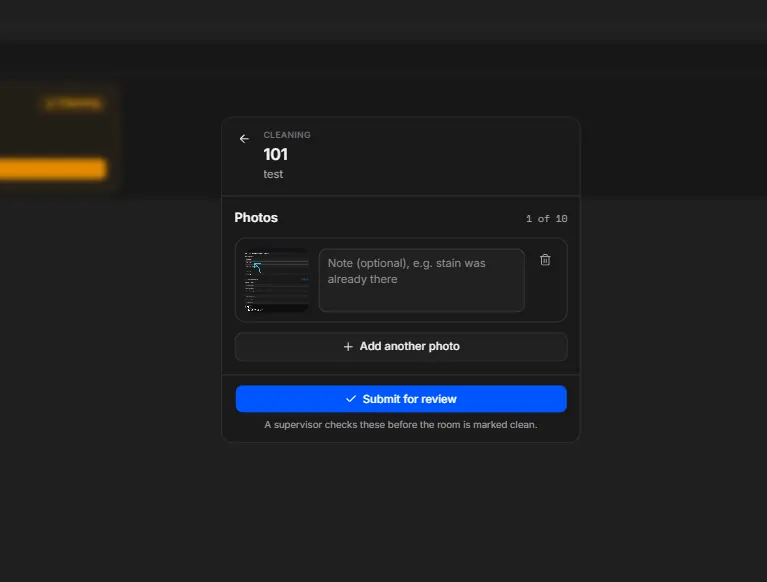Go back using the left arrow icon
Viewport: 767px width, 582px height.
click(244, 139)
